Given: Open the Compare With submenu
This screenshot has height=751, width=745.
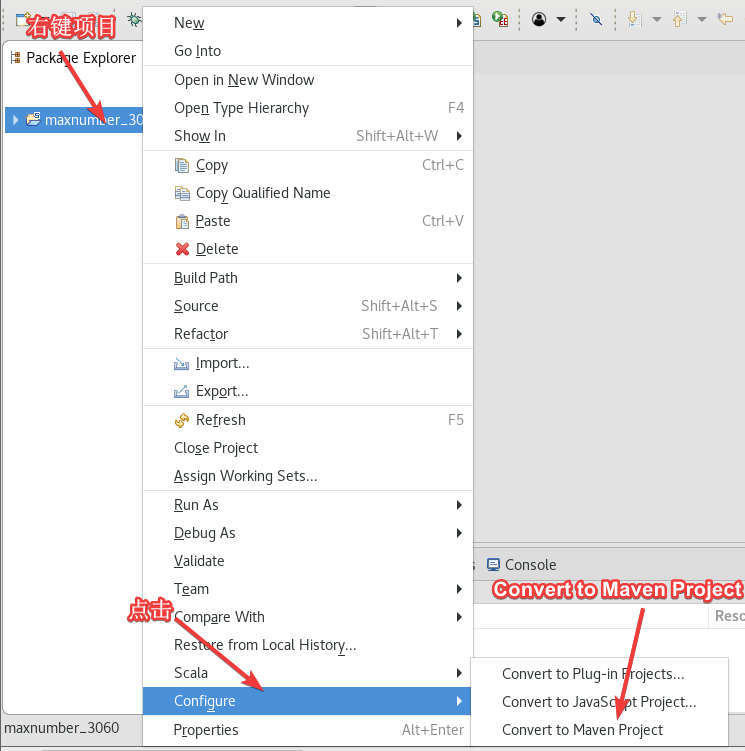Looking at the screenshot, I should coord(308,617).
